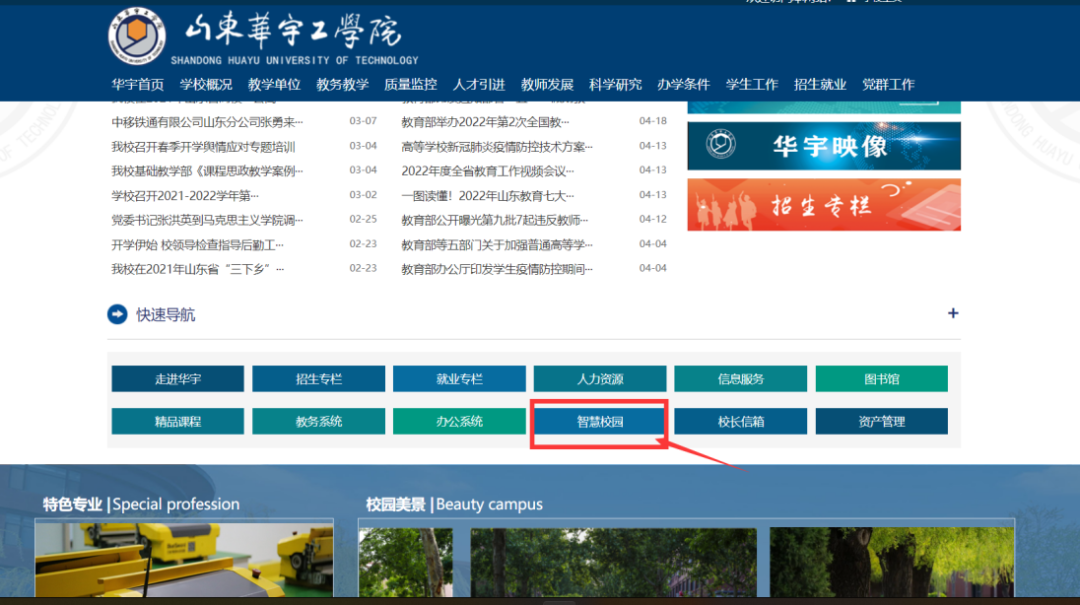The width and height of the screenshot is (1080, 605).
Task: Click the 特色专业 Special profession heading
Action: tap(141, 504)
